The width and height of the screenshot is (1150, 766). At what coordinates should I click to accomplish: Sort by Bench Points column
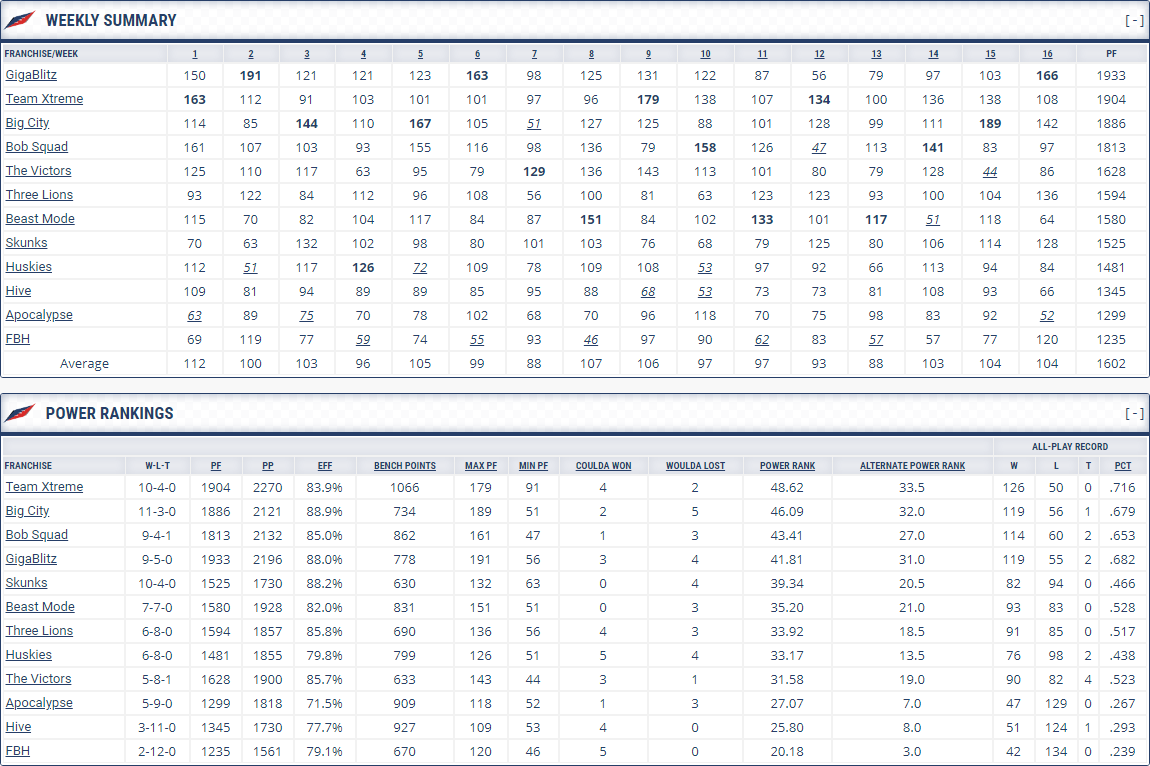pos(405,466)
